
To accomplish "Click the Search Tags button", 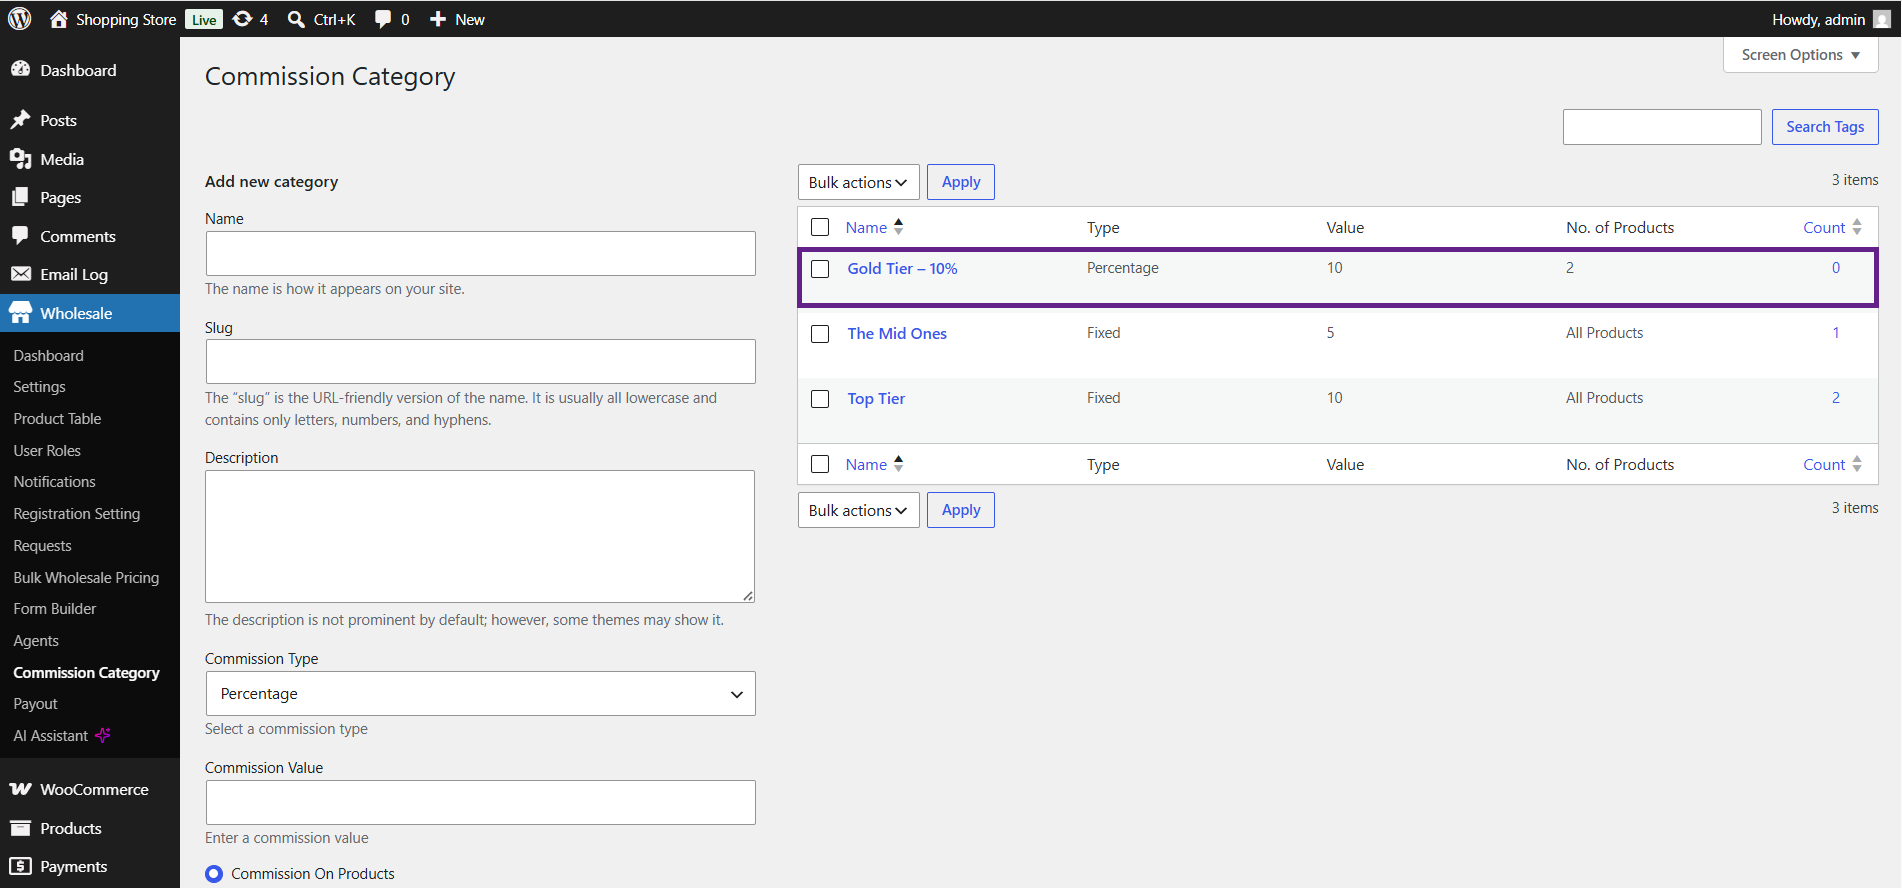I will coord(1825,127).
